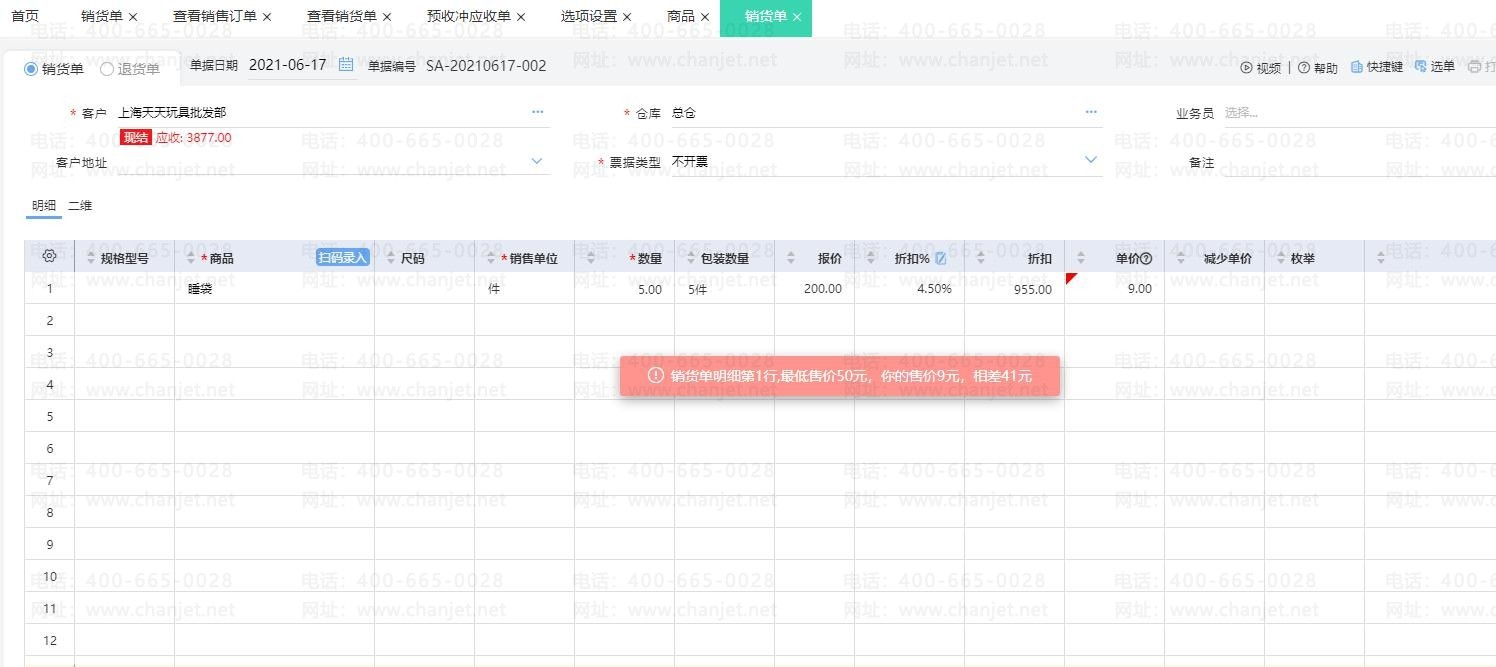This screenshot has width=1496, height=667.
Task: Expand the 票据类型 dropdown
Action: coord(1091,160)
